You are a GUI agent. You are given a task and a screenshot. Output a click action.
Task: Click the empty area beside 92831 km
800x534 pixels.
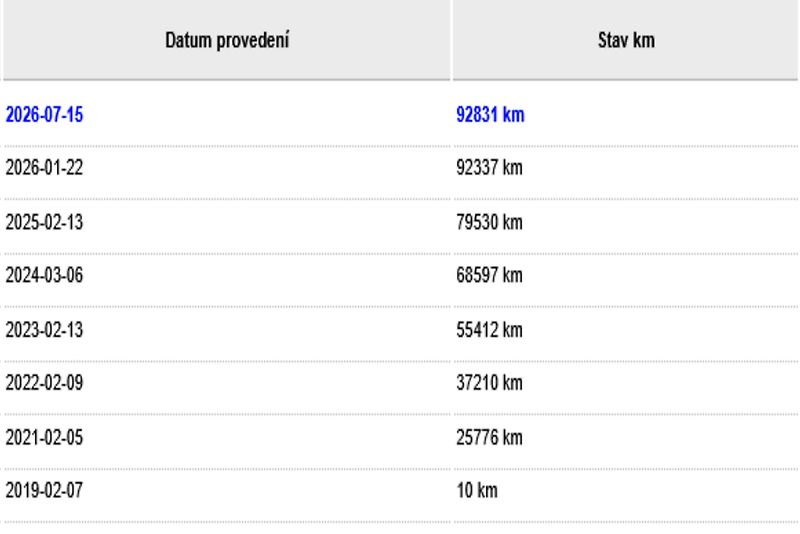[661, 115]
